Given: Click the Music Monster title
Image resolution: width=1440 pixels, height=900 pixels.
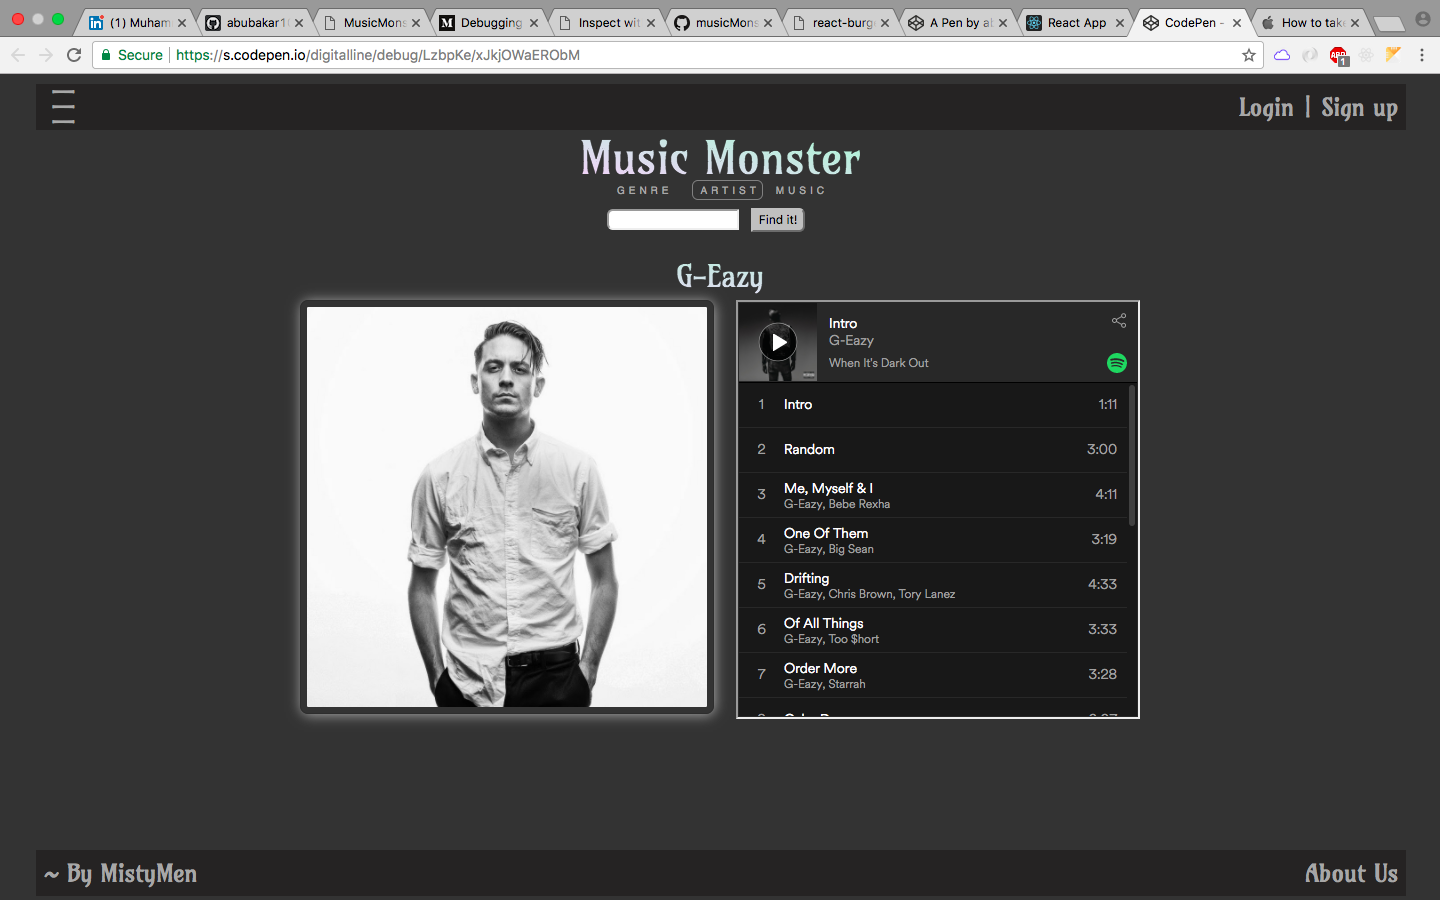Looking at the screenshot, I should tap(720, 157).
